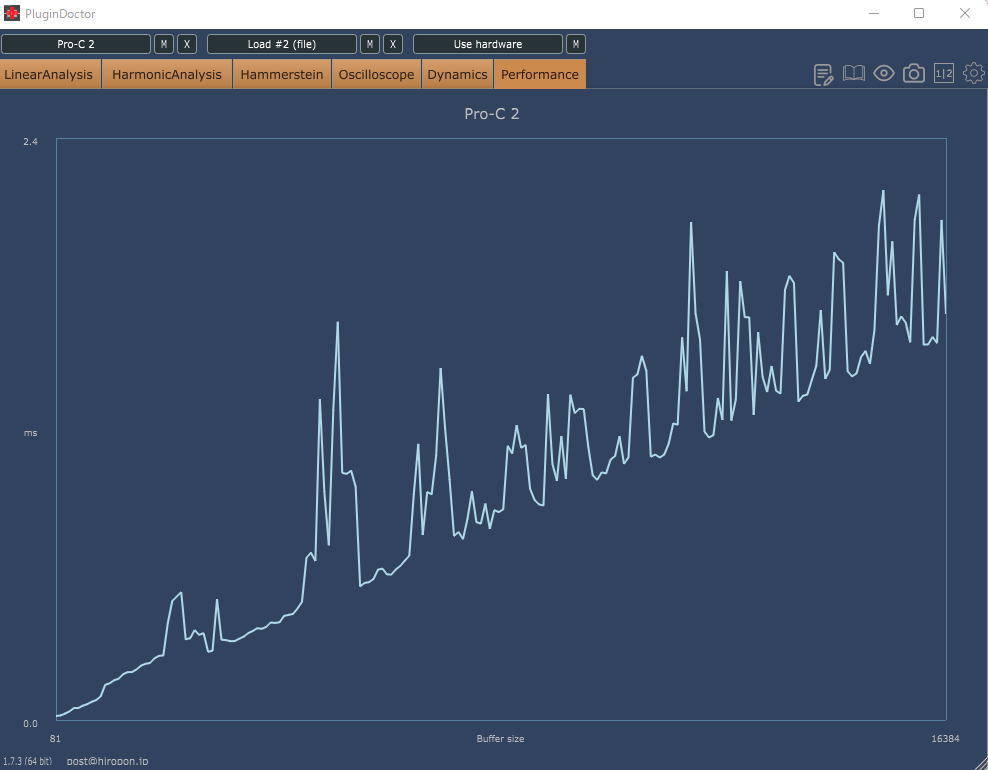The width and height of the screenshot is (988, 770).
Task: Open the Load #2 (file) slot
Action: click(x=282, y=44)
